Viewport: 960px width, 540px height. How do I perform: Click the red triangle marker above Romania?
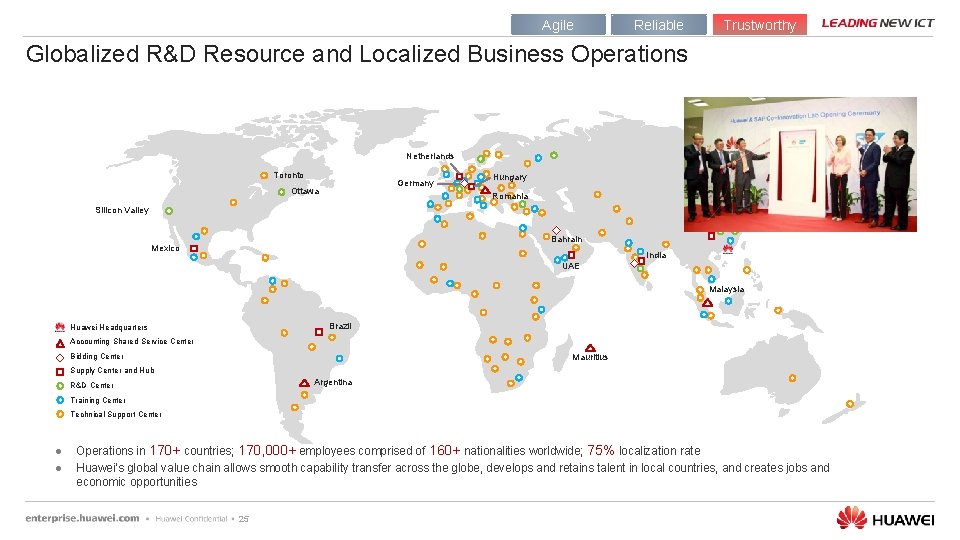coord(485,190)
